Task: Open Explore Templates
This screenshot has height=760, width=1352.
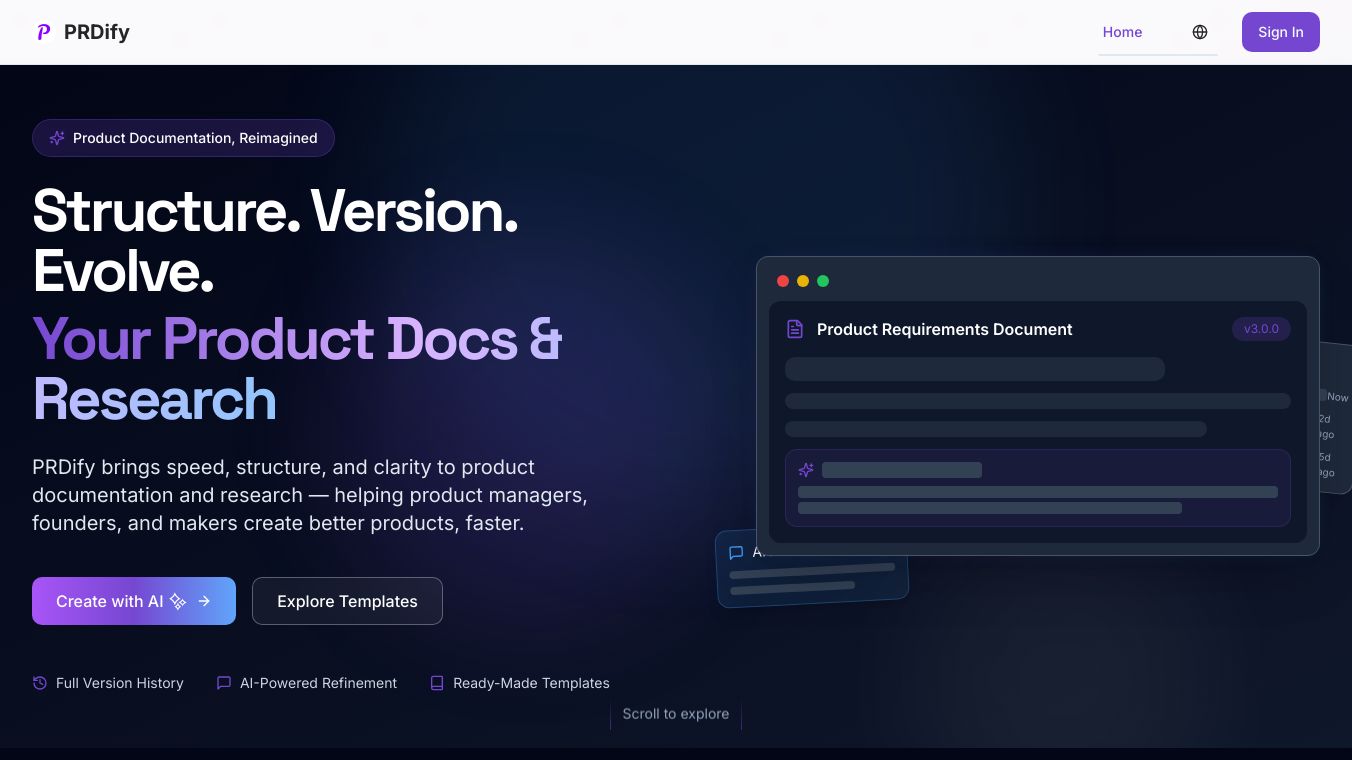Action: pyautogui.click(x=347, y=601)
